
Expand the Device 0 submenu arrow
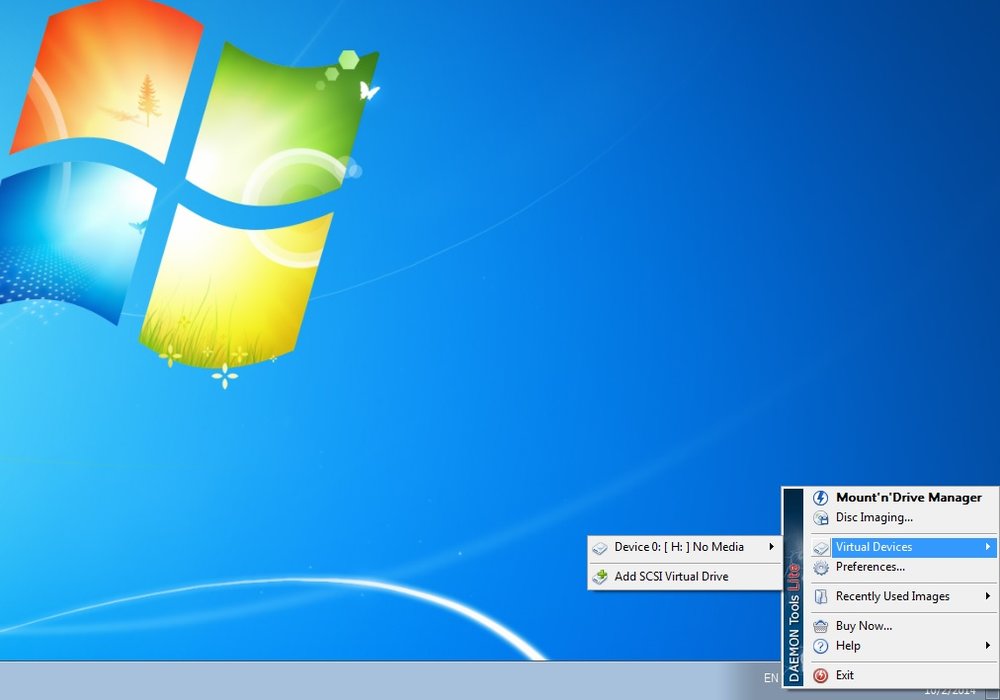coord(772,546)
